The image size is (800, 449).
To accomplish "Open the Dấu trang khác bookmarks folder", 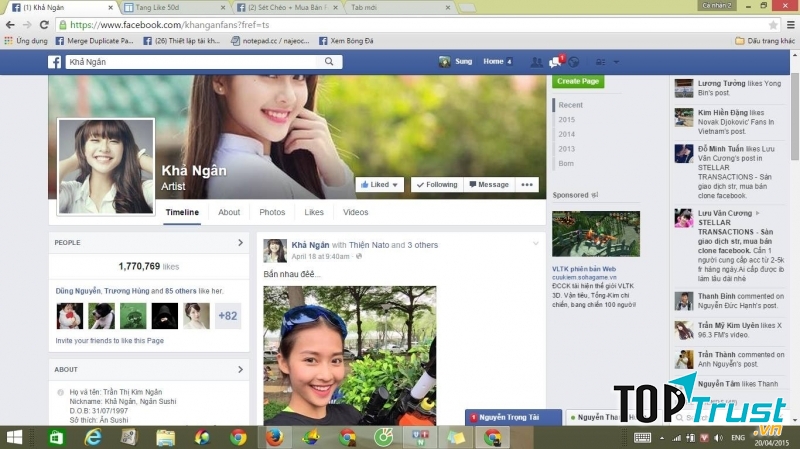I will 765,41.
